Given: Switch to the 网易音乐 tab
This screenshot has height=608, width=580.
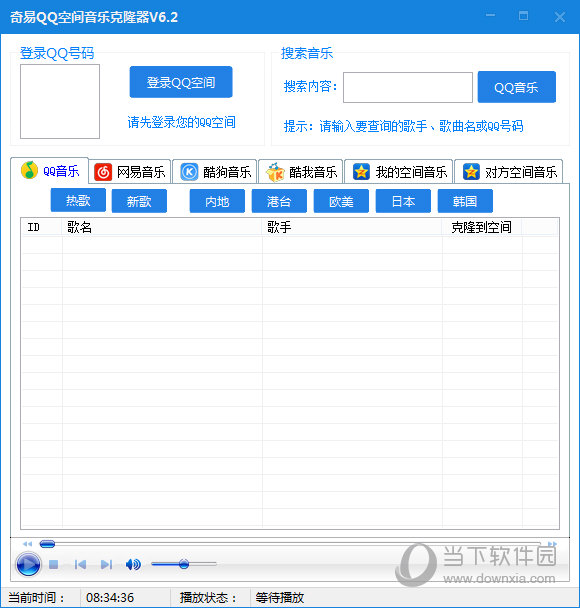Looking at the screenshot, I should click(130, 172).
